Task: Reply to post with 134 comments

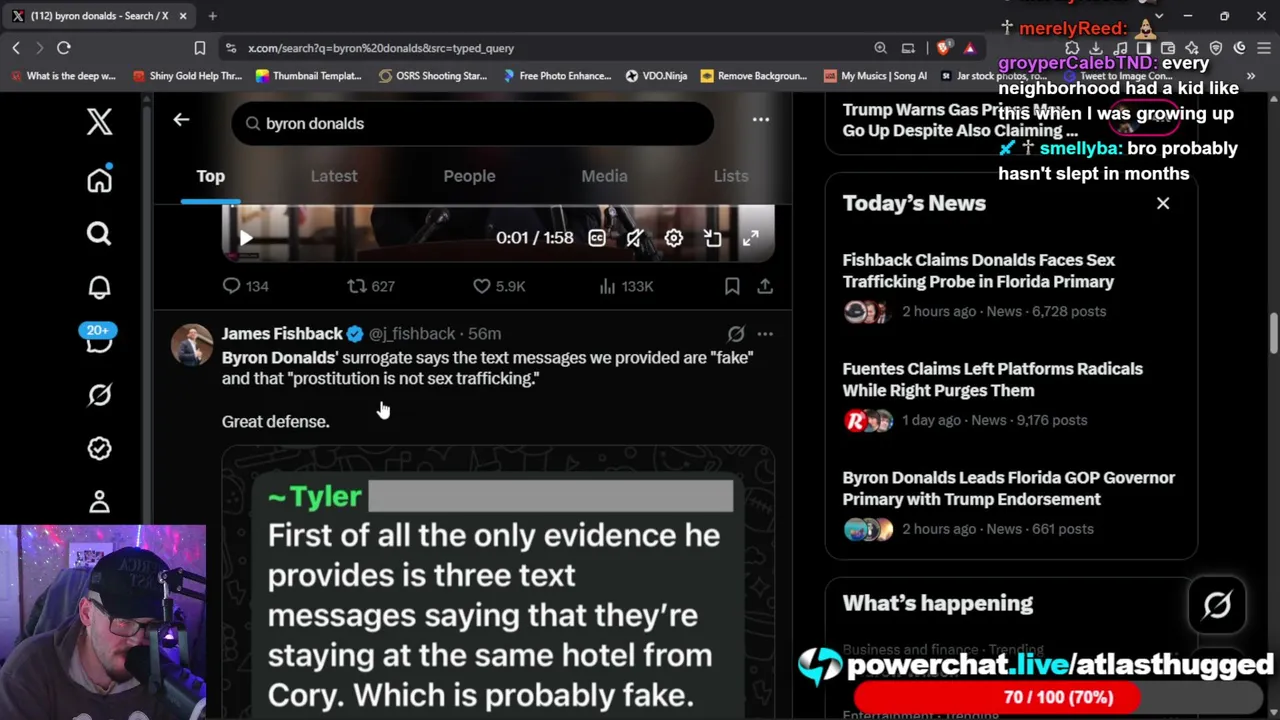Action: [x=245, y=286]
